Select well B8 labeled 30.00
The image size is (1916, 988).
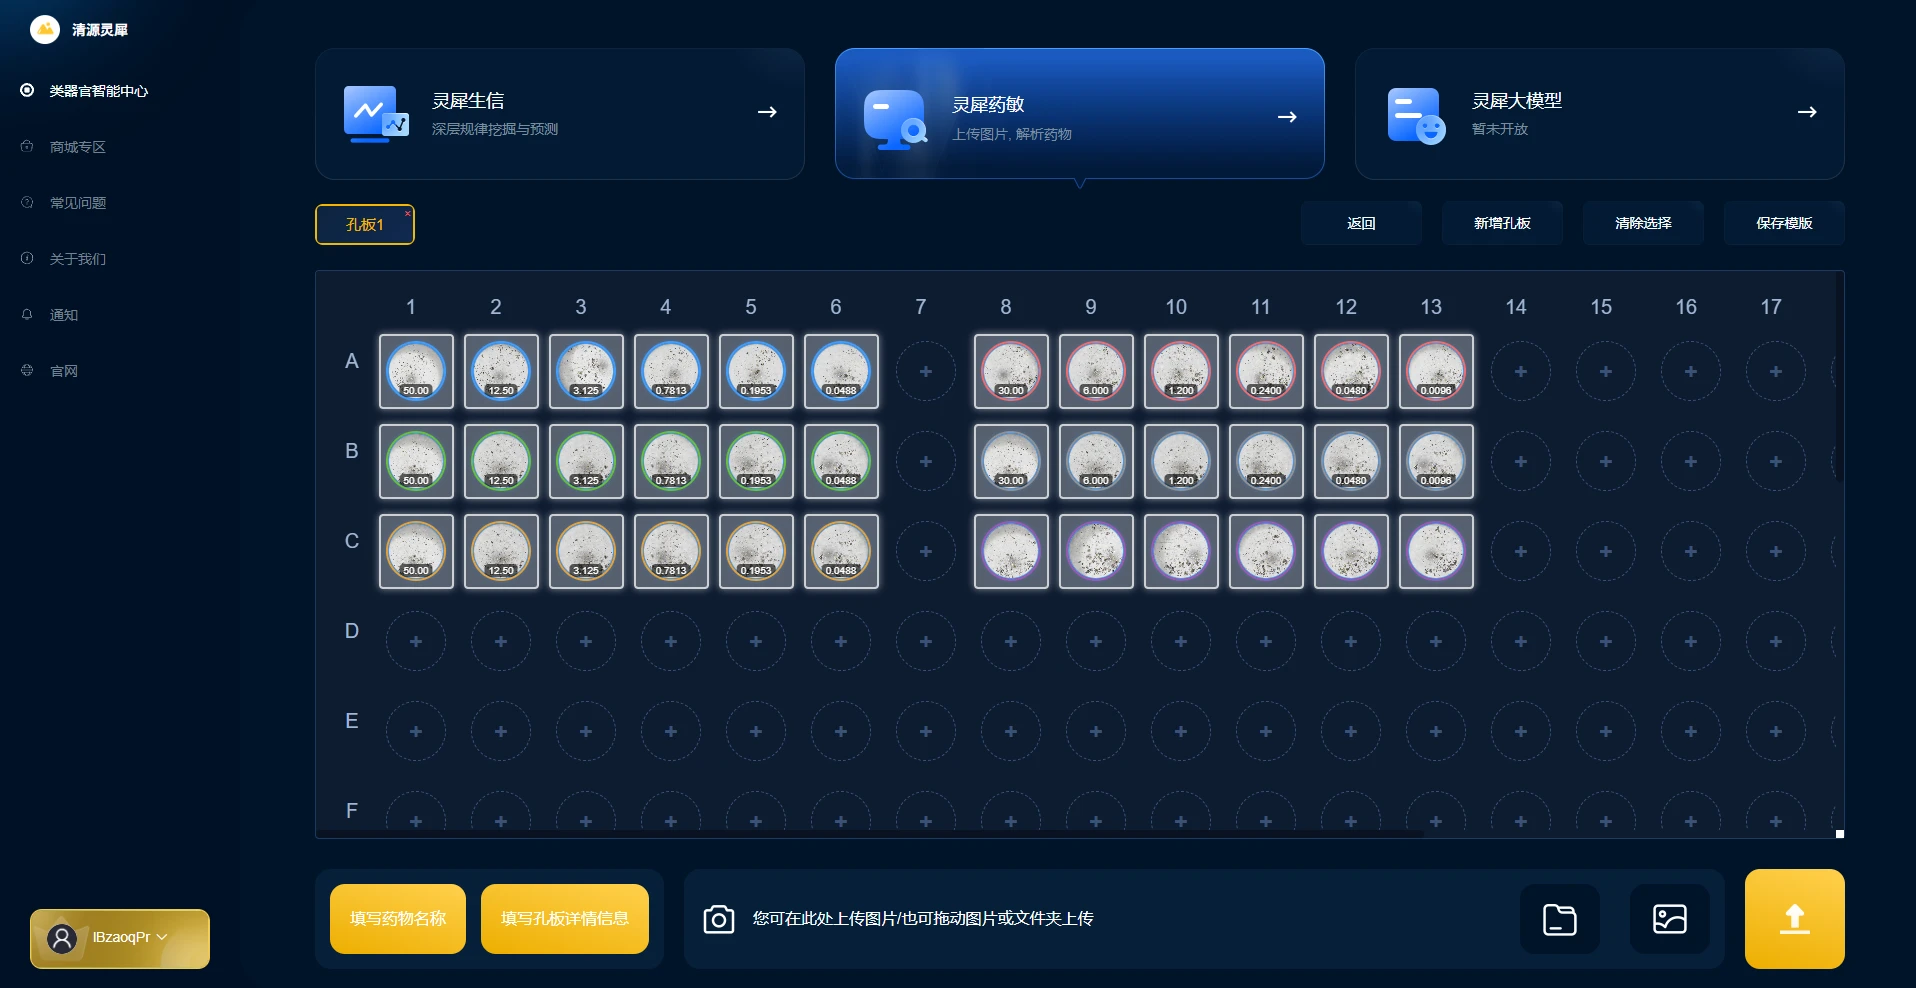(1011, 461)
